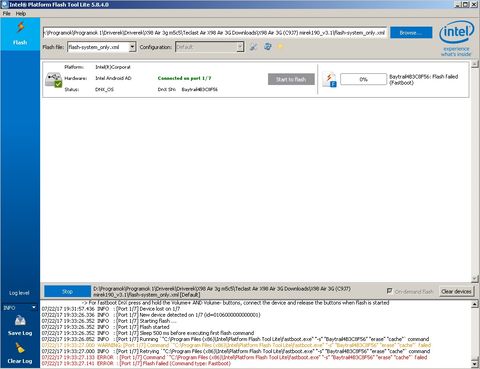The width and height of the screenshot is (480, 369).
Task: Click the log panel scroll down arrow
Action: (x=475, y=364)
